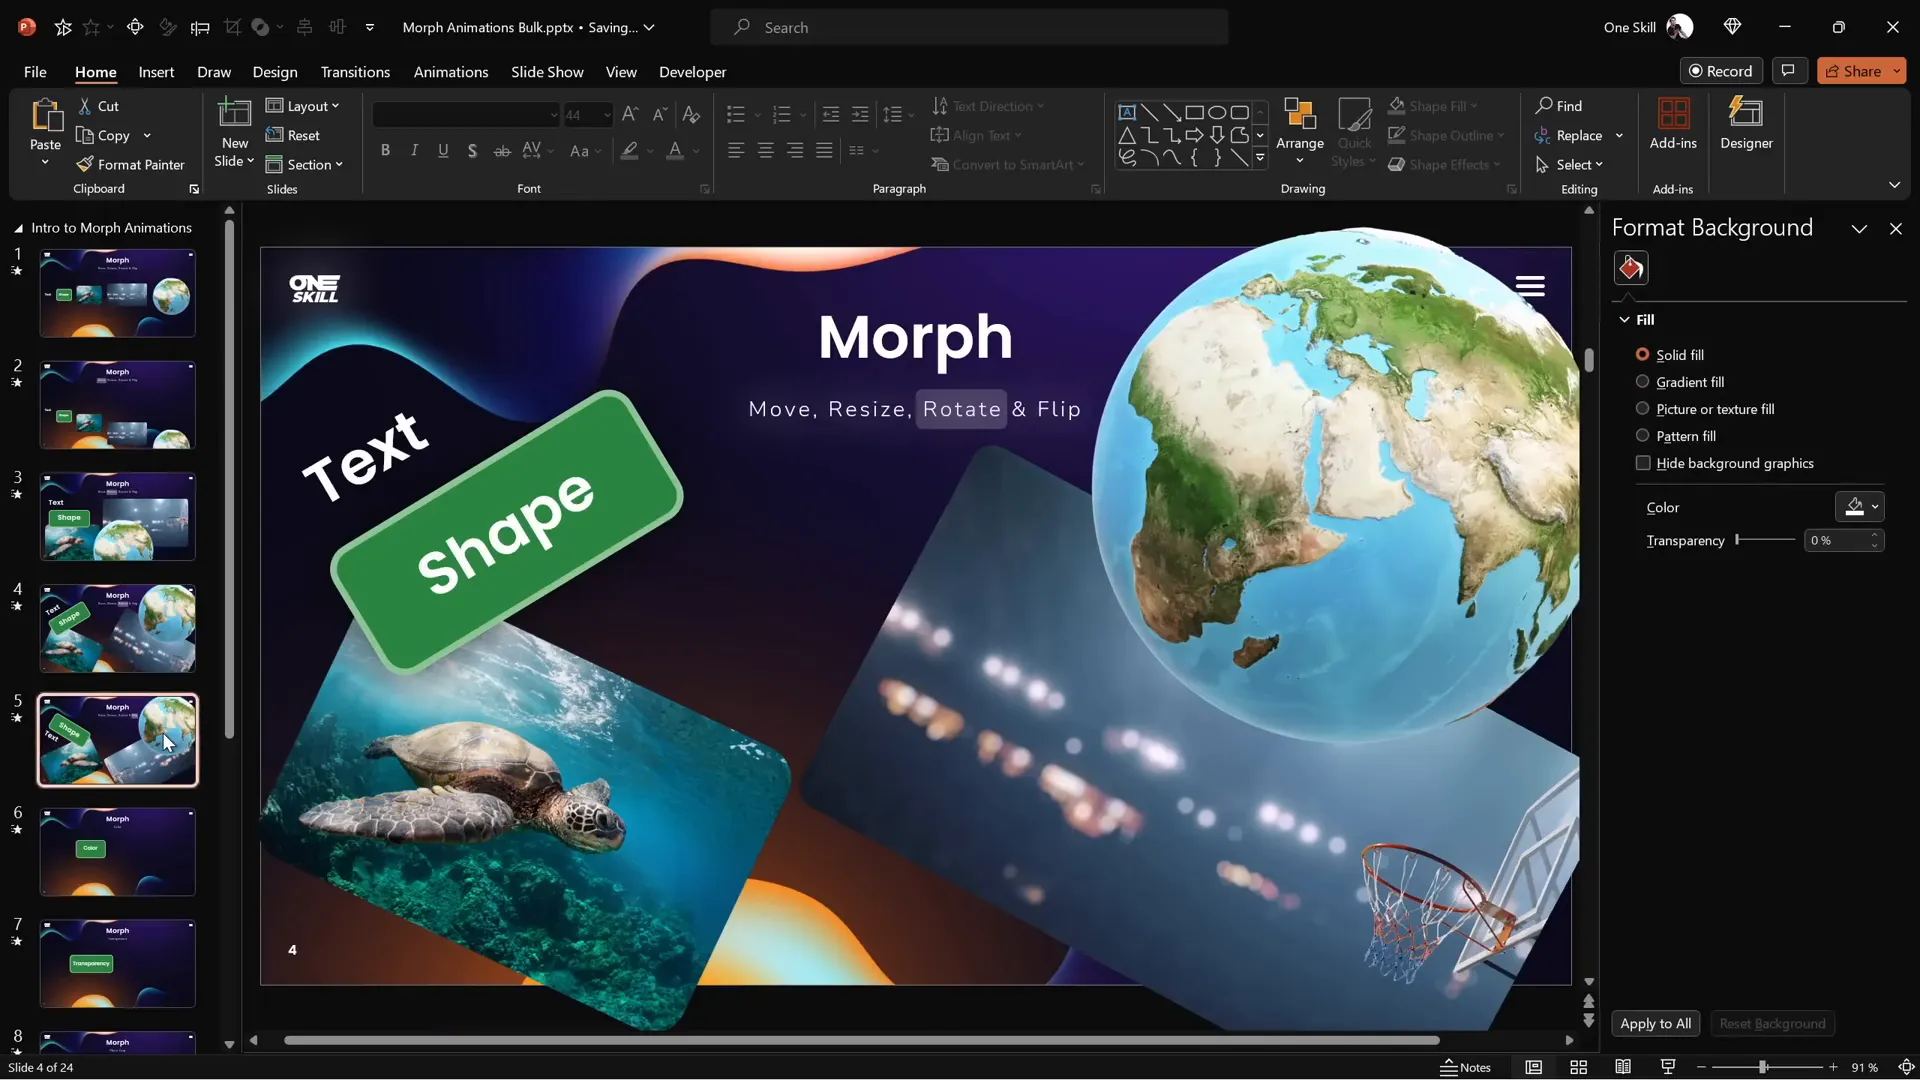Click the Paste clipboard icon

pos(45,115)
